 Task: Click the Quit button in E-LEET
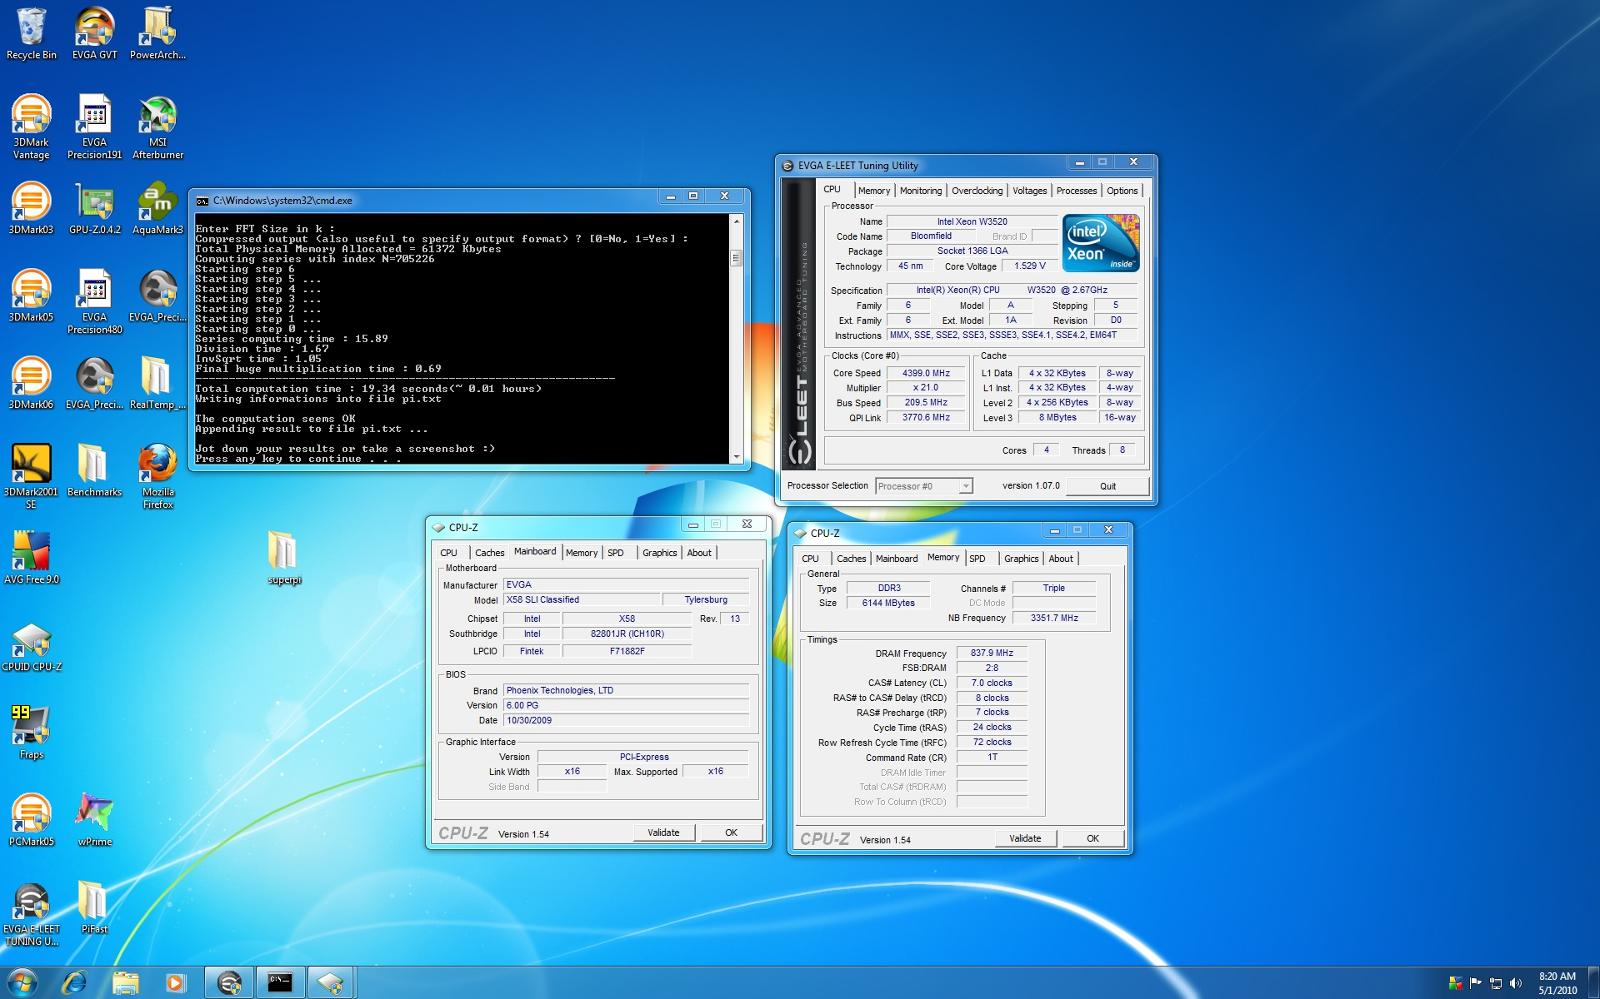1108,486
